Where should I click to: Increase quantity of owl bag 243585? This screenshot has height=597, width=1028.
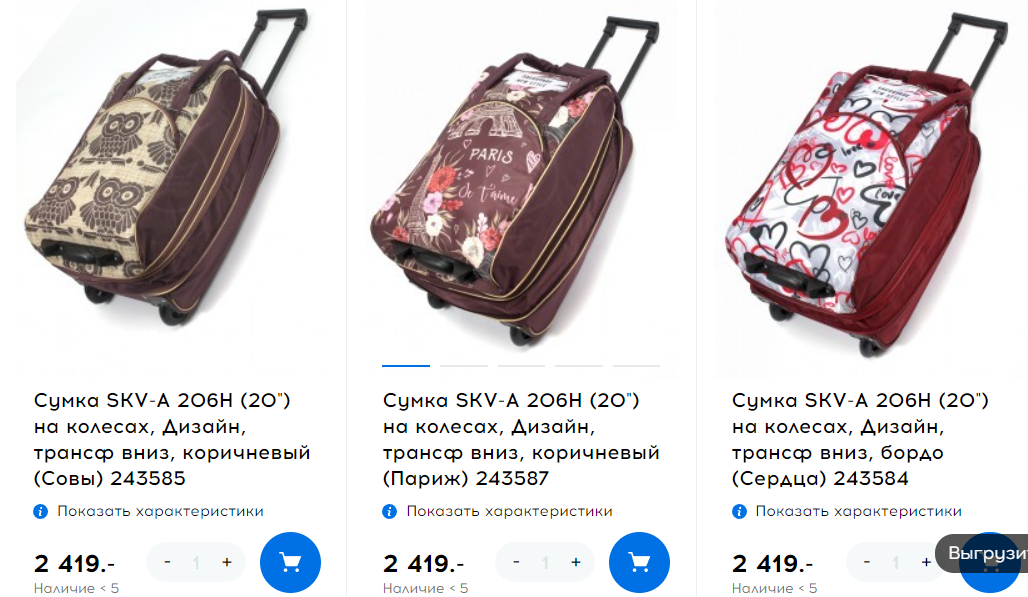pos(227,562)
